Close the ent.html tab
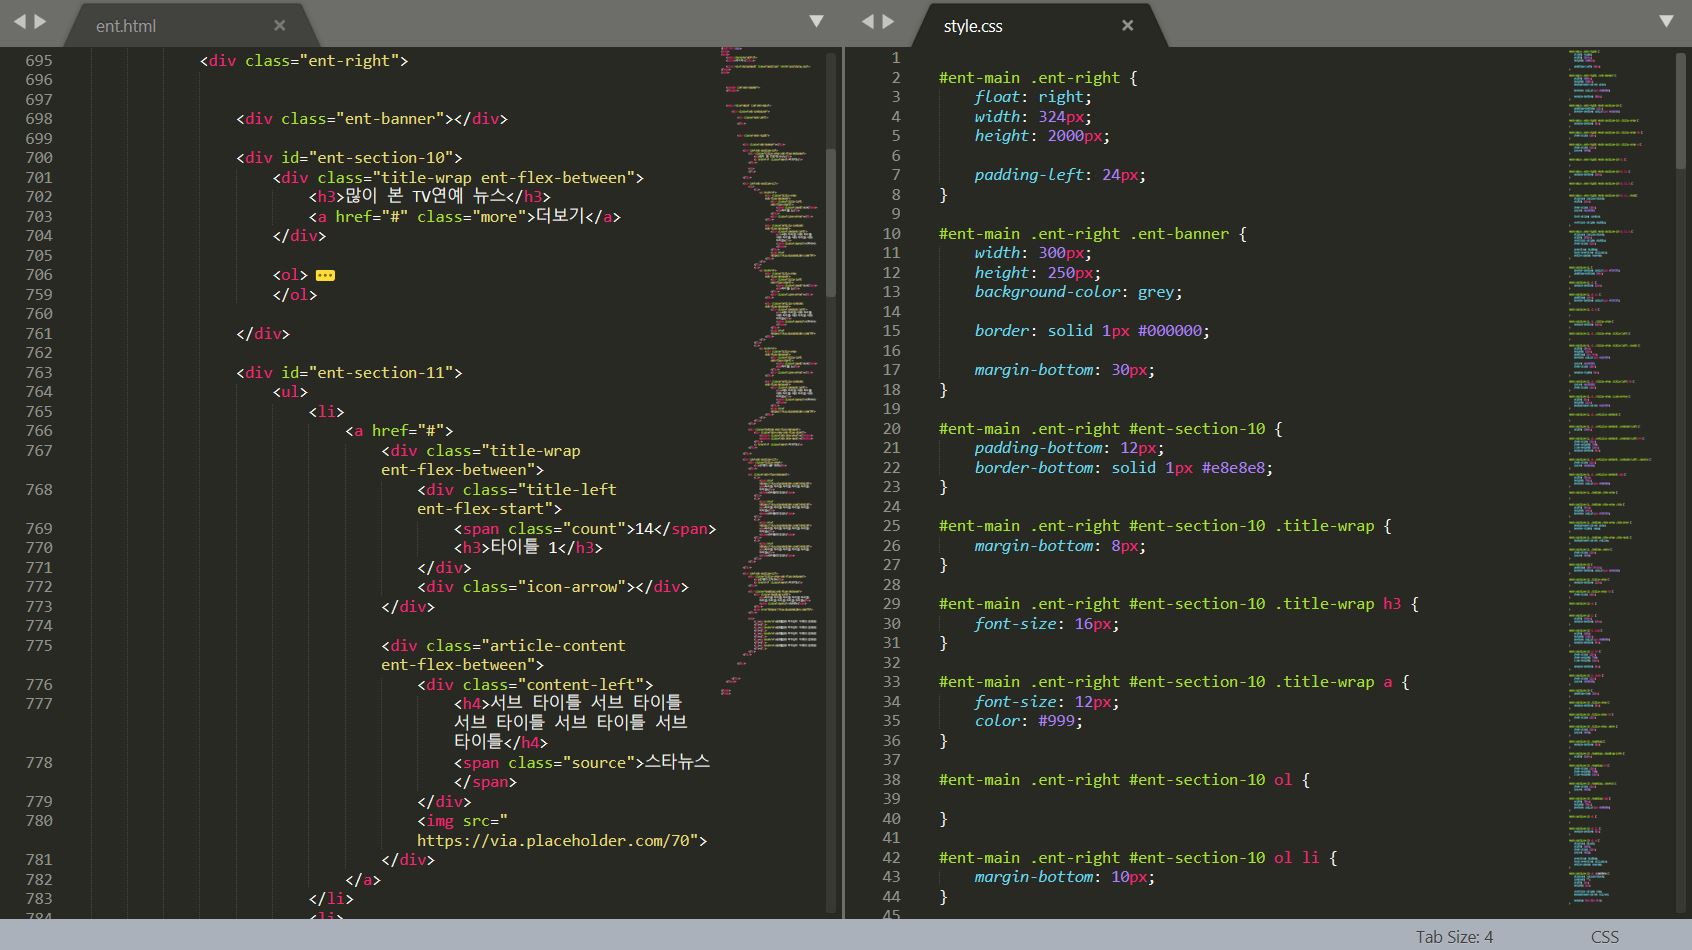 (x=279, y=26)
